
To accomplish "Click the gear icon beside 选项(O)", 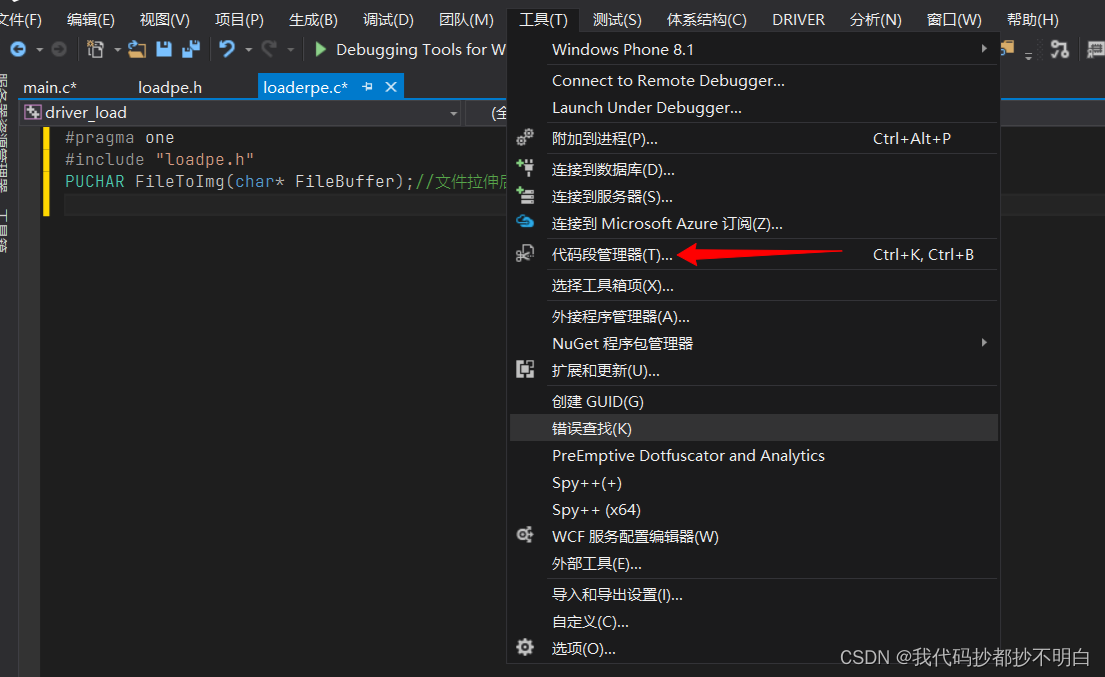I will (x=525, y=648).
